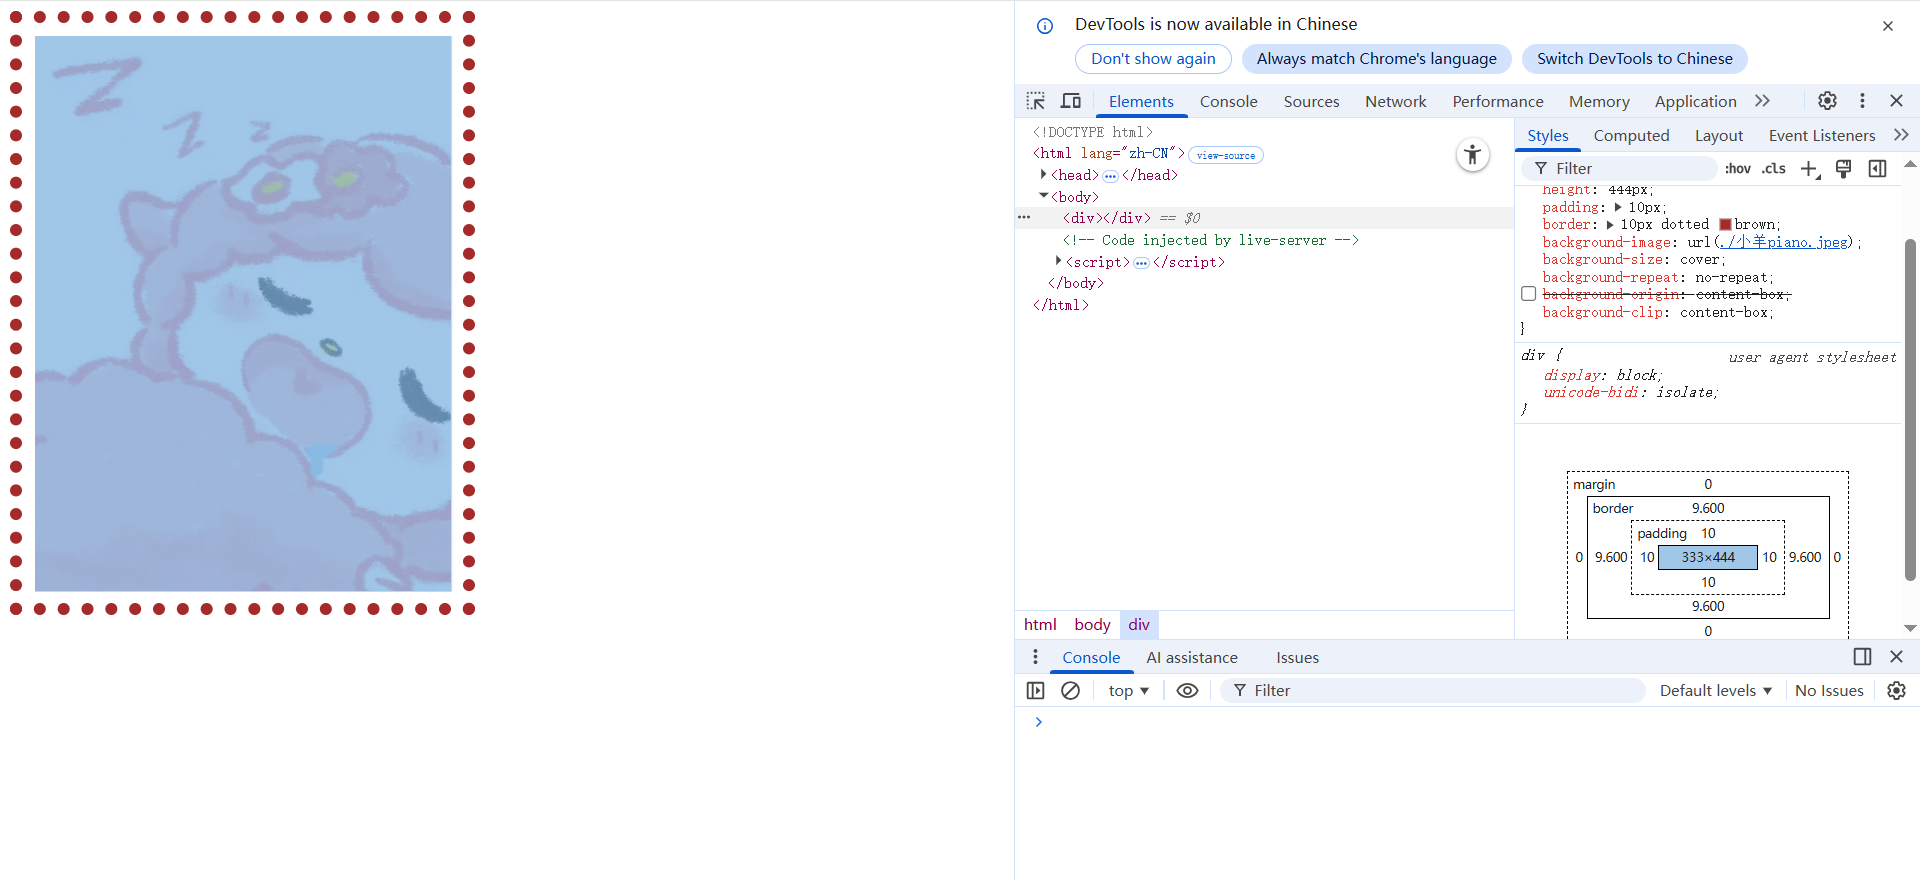Open the Performance tab
Image resolution: width=1920 pixels, height=880 pixels.
pyautogui.click(x=1497, y=102)
